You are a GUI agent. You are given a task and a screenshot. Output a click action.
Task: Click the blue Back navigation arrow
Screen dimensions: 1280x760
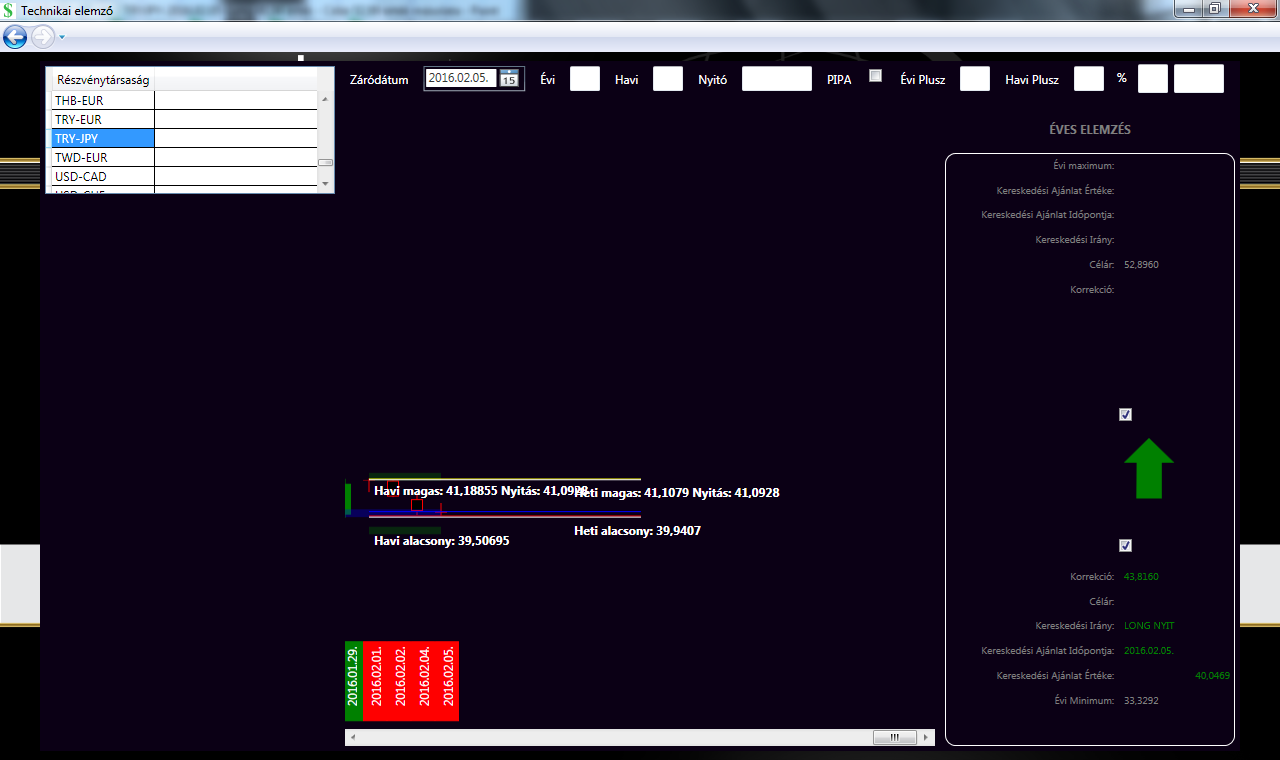(15, 37)
